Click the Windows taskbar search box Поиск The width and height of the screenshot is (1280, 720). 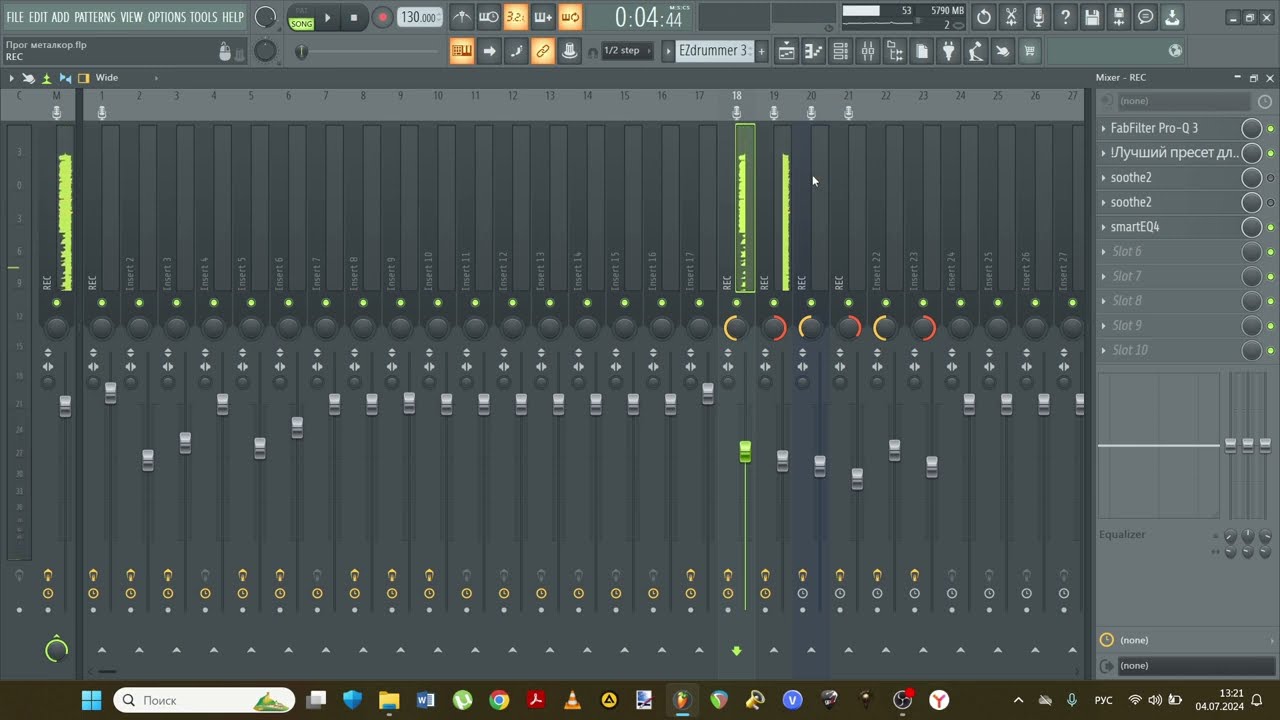pyautogui.click(x=204, y=700)
